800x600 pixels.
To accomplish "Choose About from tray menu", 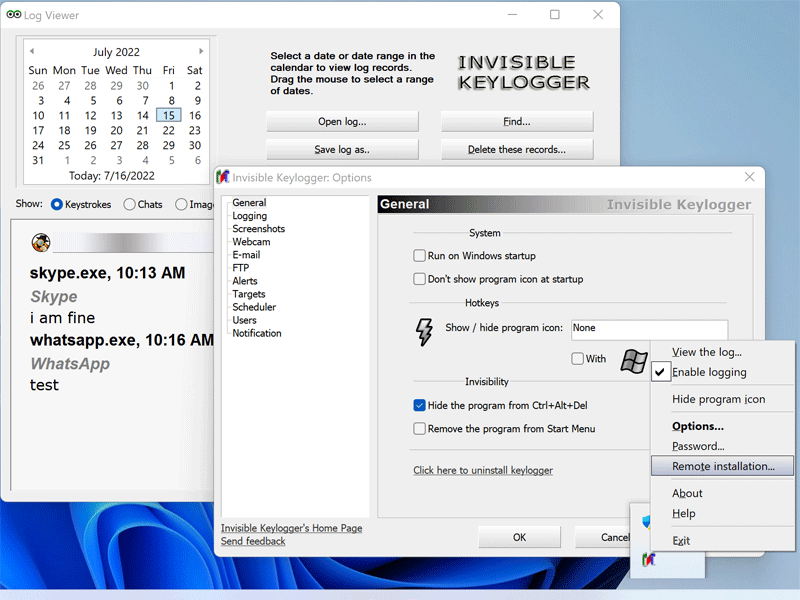I will 722,493.
